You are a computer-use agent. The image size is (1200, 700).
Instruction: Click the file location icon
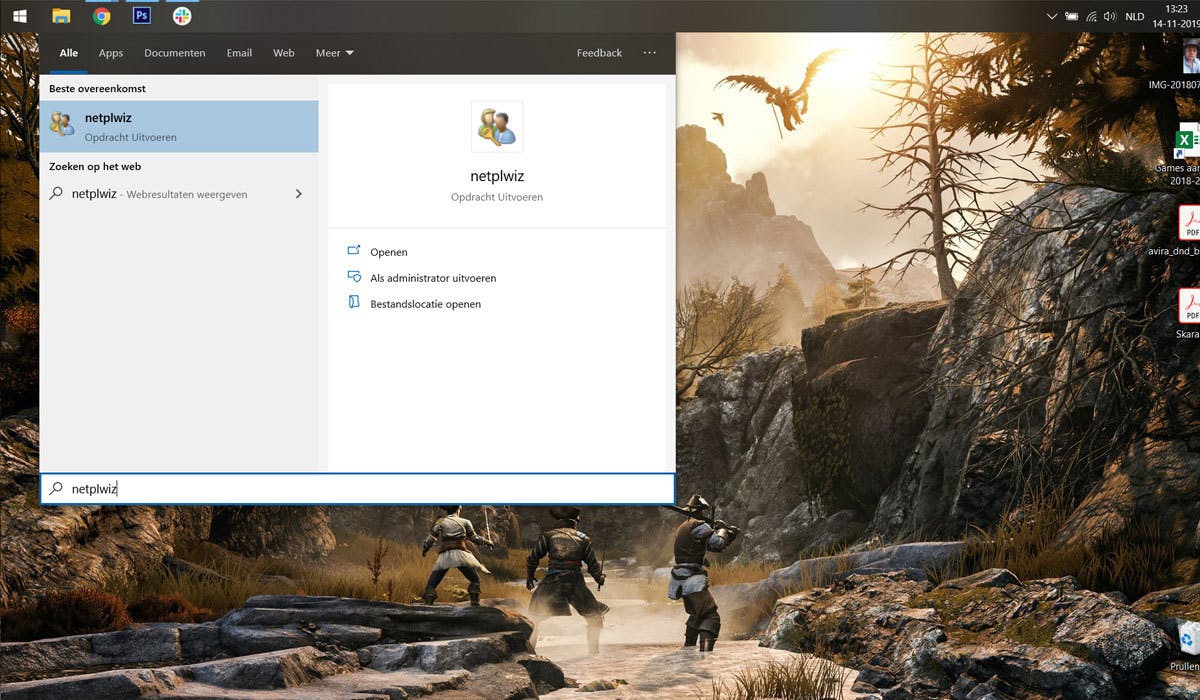click(x=353, y=302)
